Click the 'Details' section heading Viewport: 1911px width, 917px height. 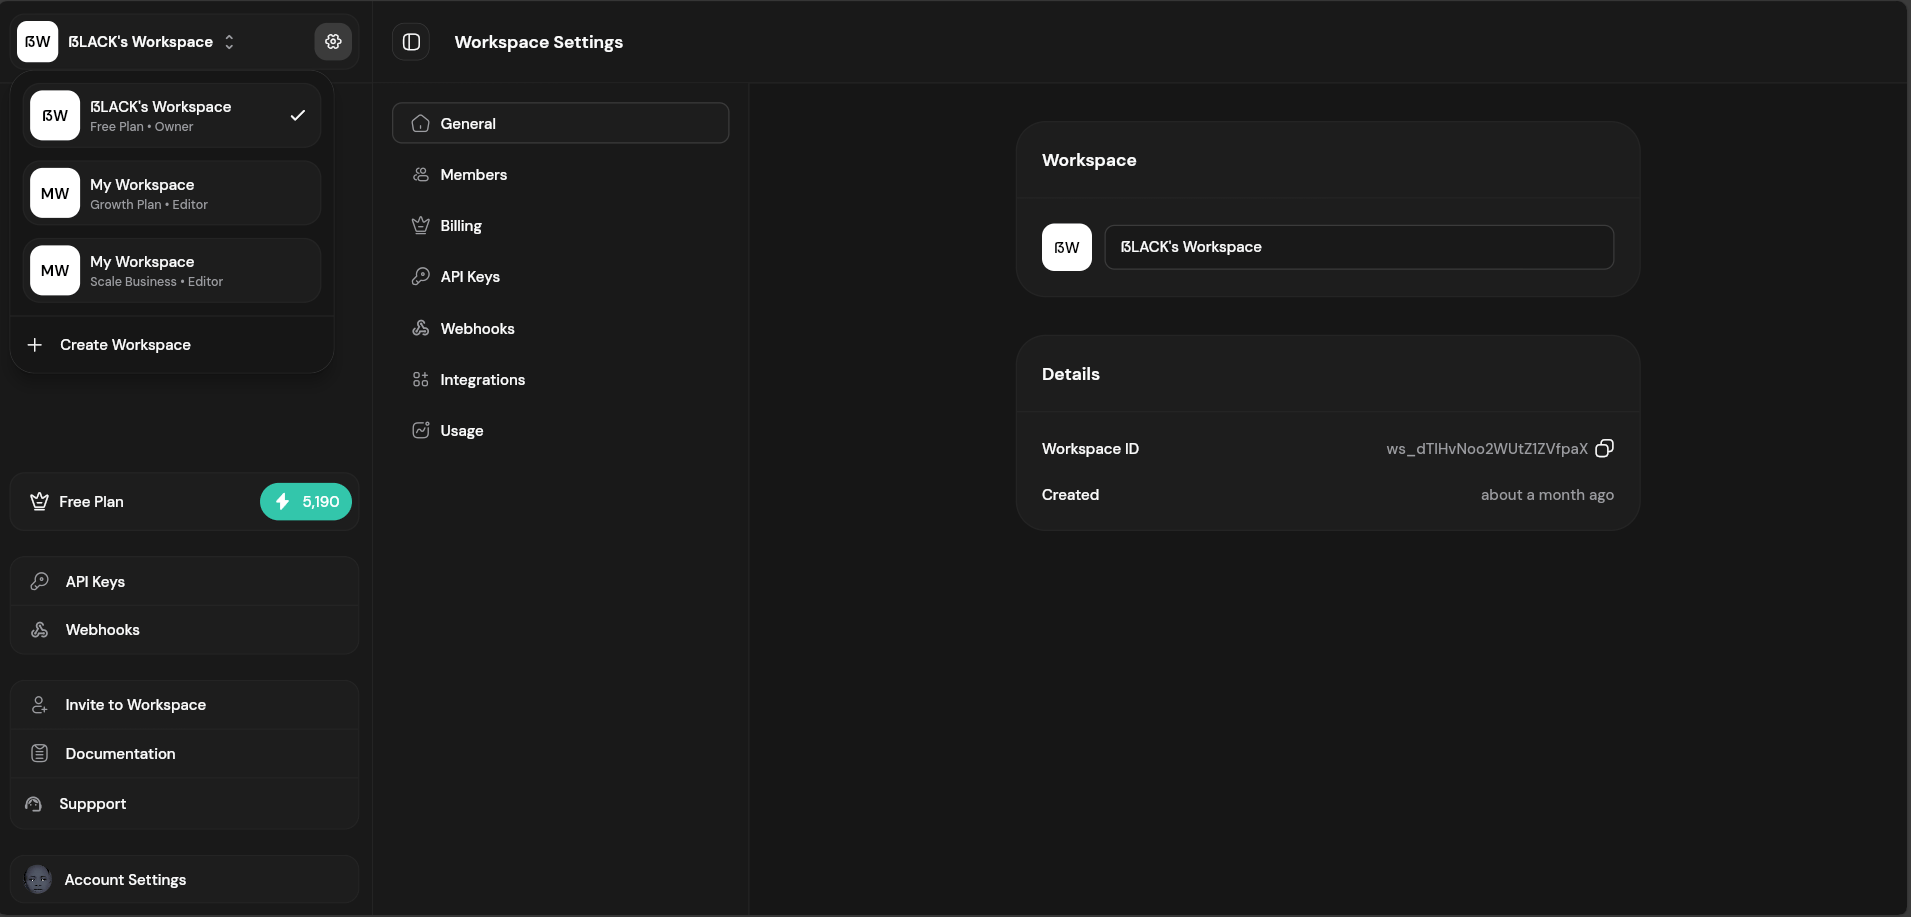click(x=1071, y=374)
